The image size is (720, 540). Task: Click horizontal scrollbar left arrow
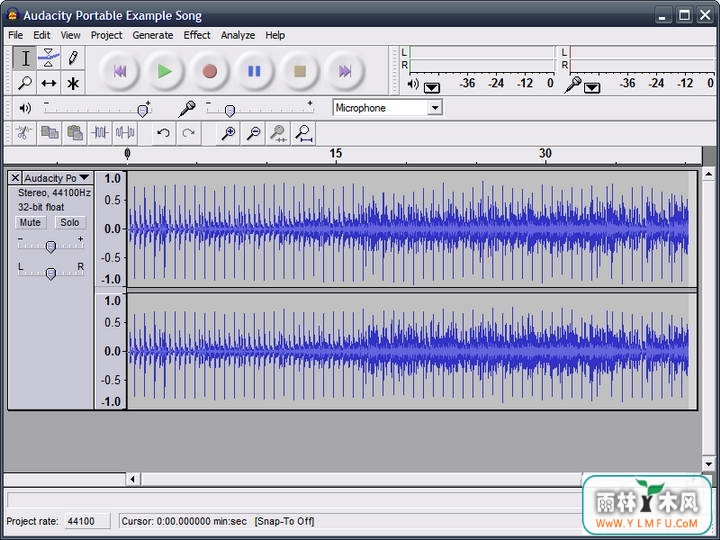[133, 479]
